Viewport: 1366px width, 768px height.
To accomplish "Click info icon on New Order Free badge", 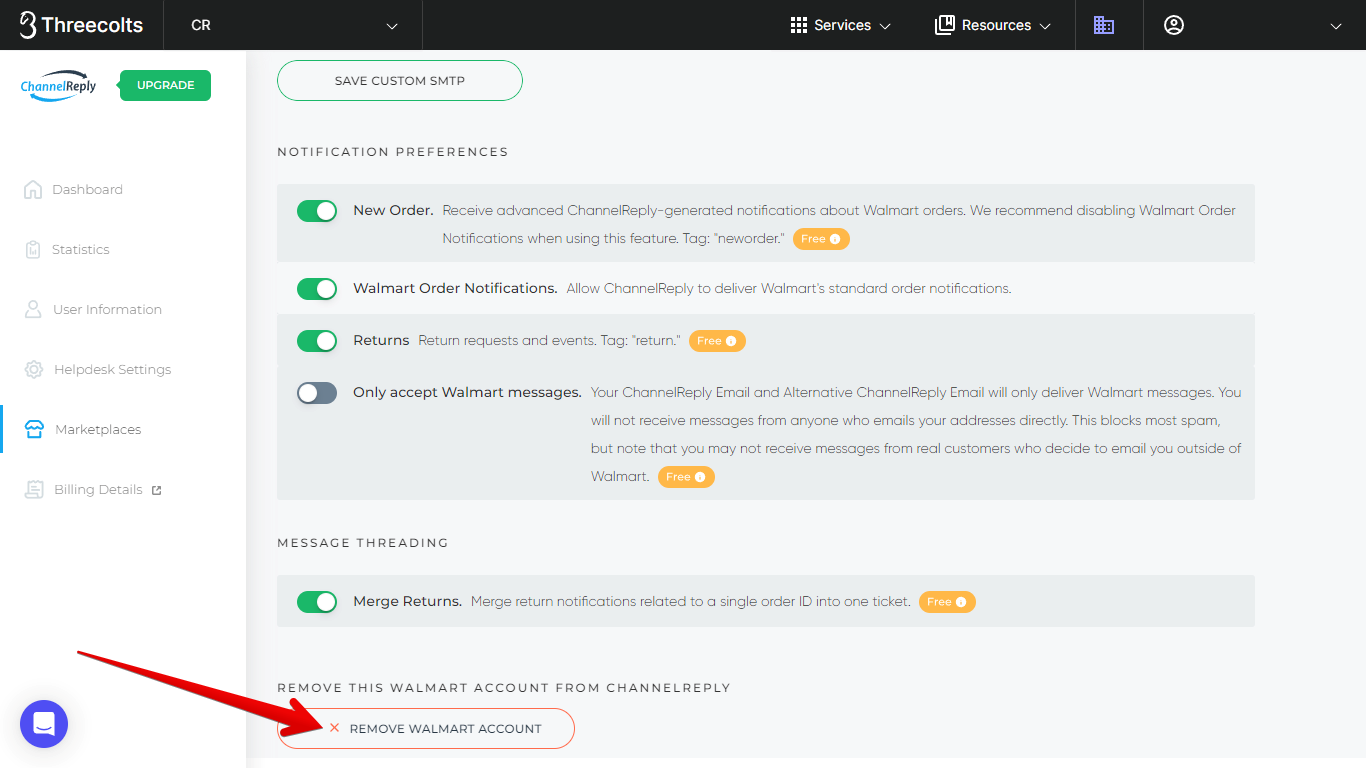I will point(836,239).
